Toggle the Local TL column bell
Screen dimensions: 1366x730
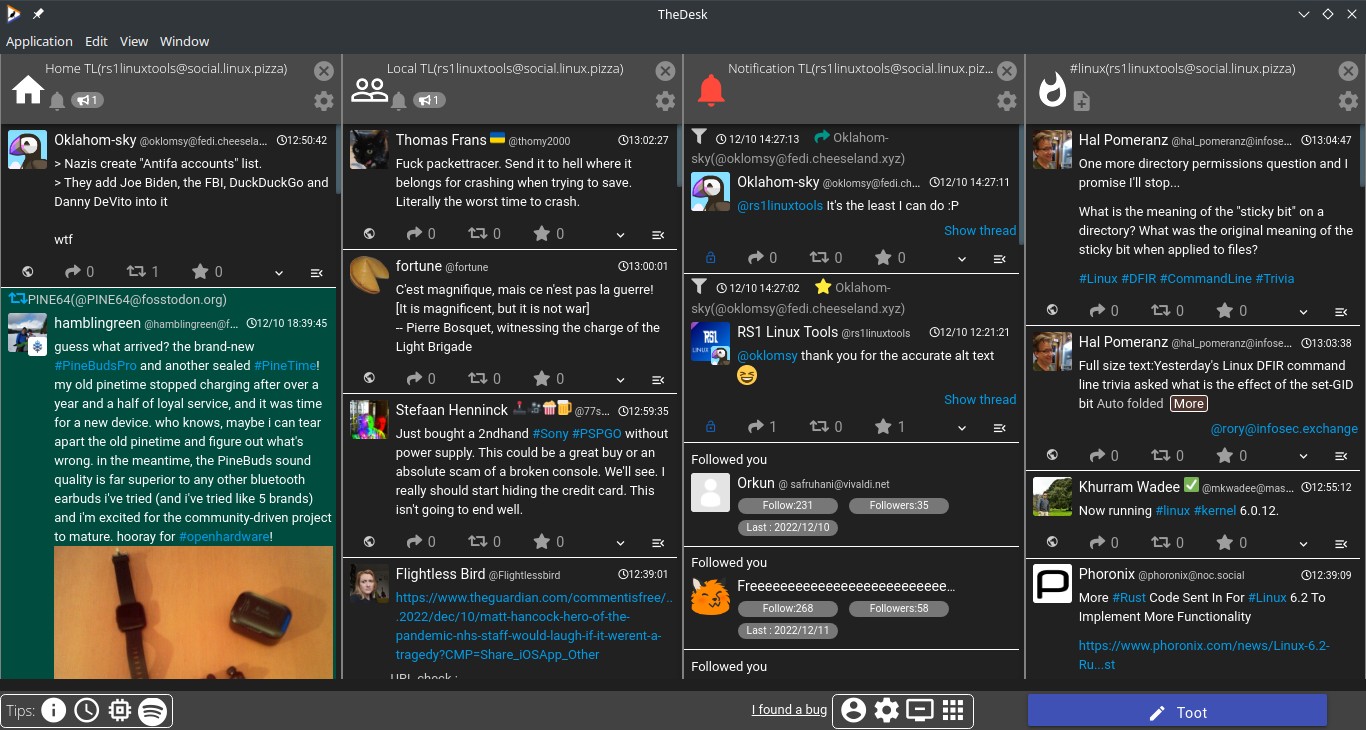(x=399, y=100)
